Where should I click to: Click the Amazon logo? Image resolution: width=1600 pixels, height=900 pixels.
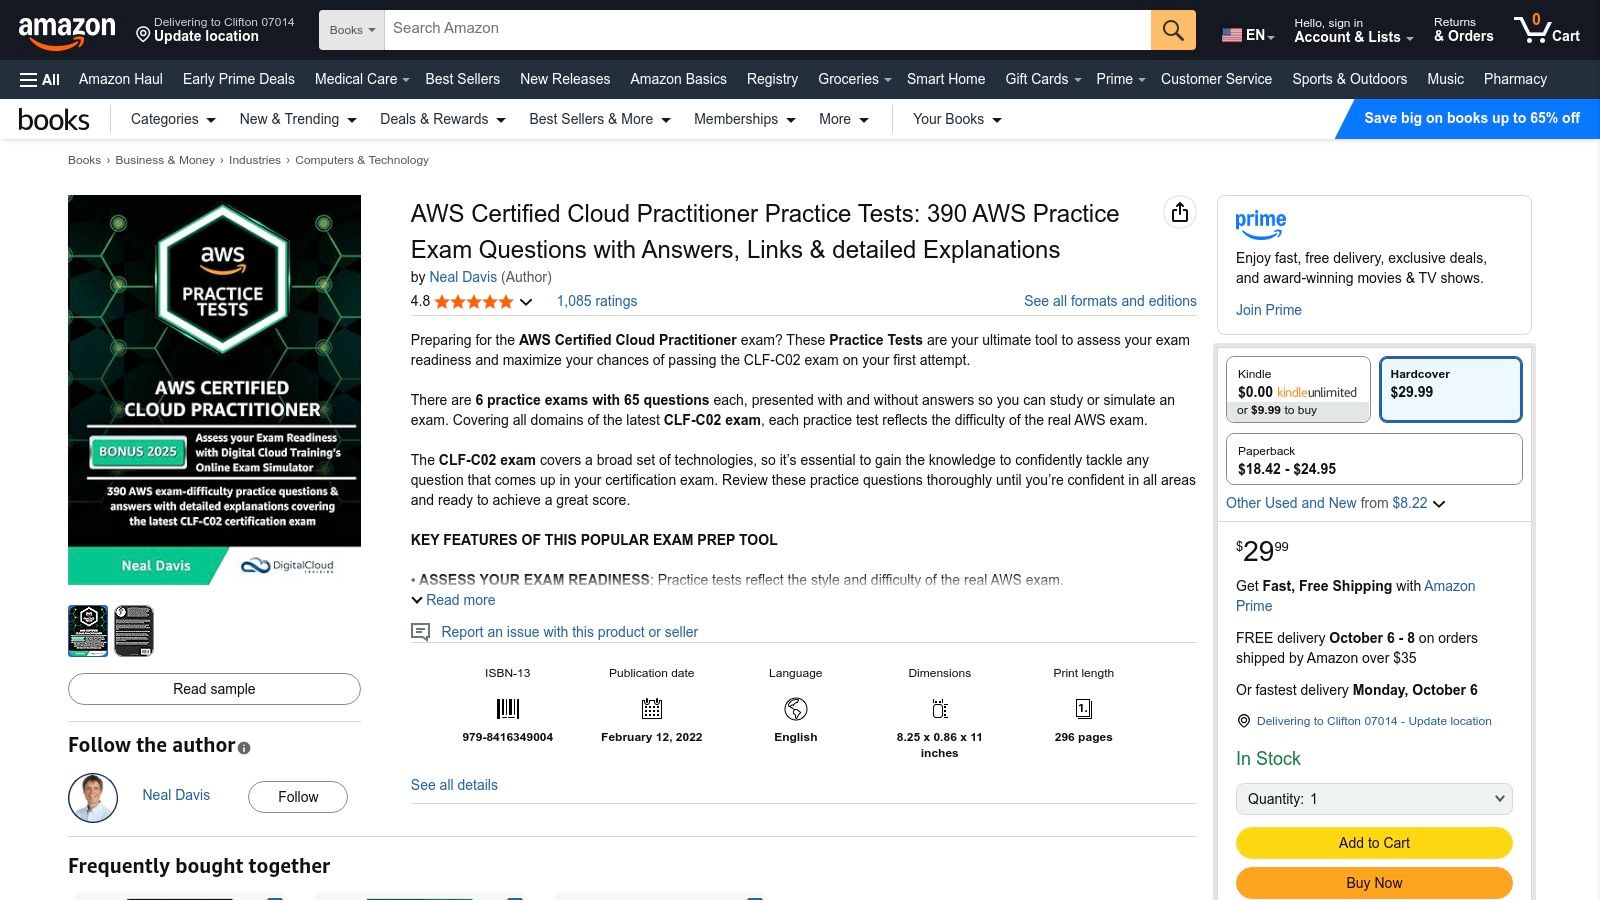67,30
